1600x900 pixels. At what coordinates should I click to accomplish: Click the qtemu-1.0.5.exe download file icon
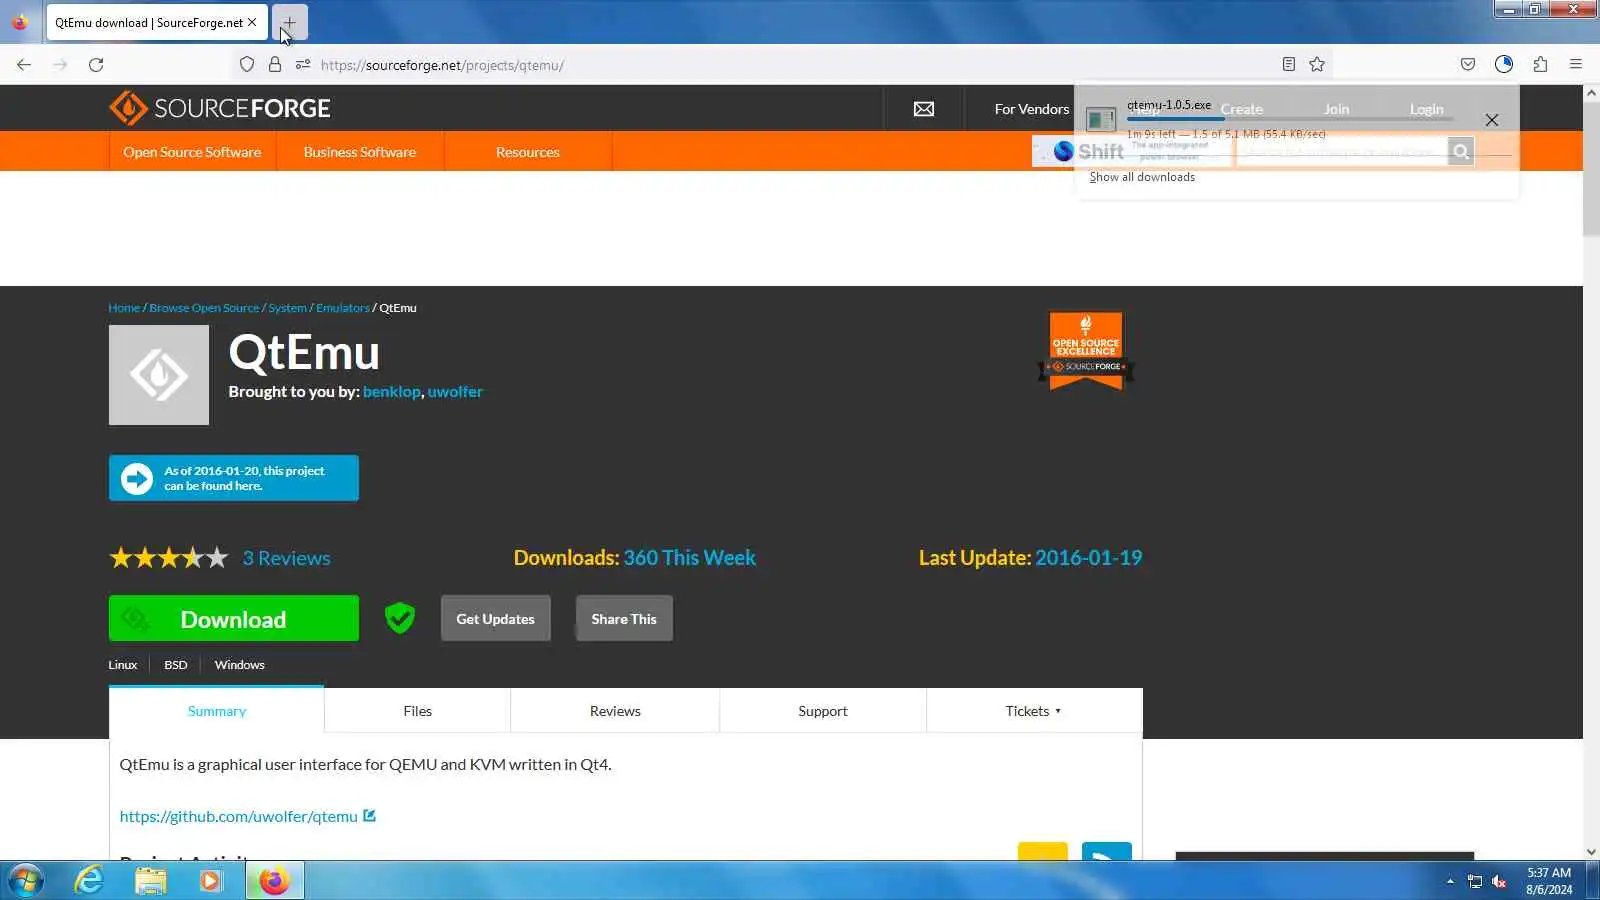pyautogui.click(x=1101, y=120)
